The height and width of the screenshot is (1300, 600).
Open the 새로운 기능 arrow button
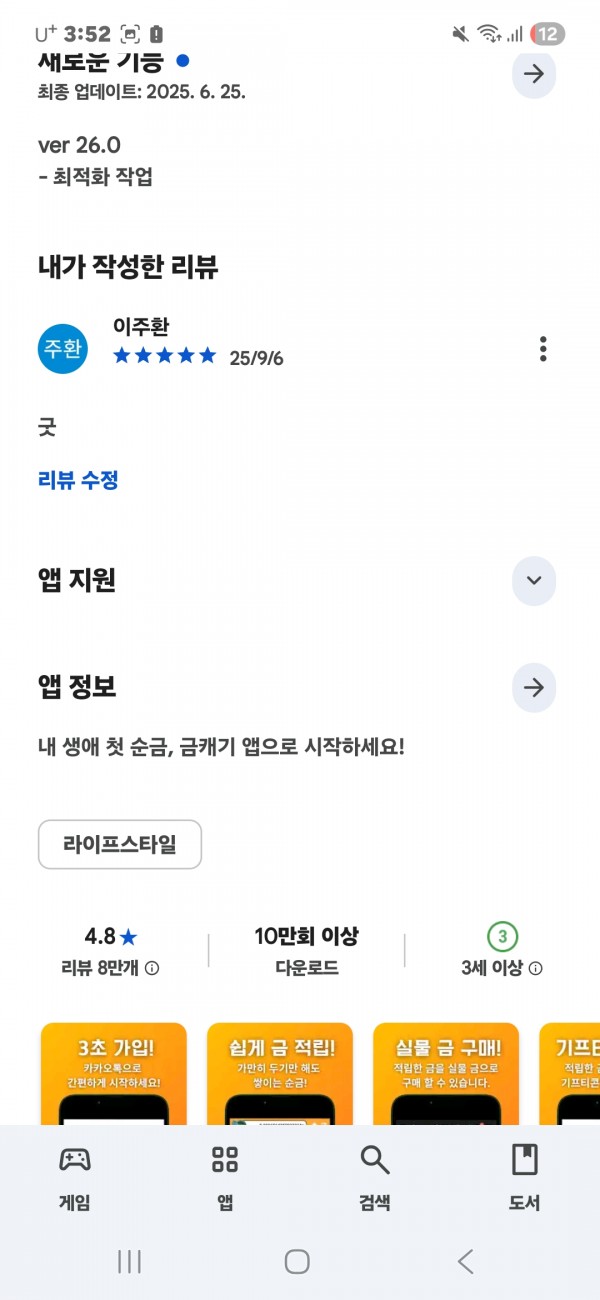click(534, 73)
